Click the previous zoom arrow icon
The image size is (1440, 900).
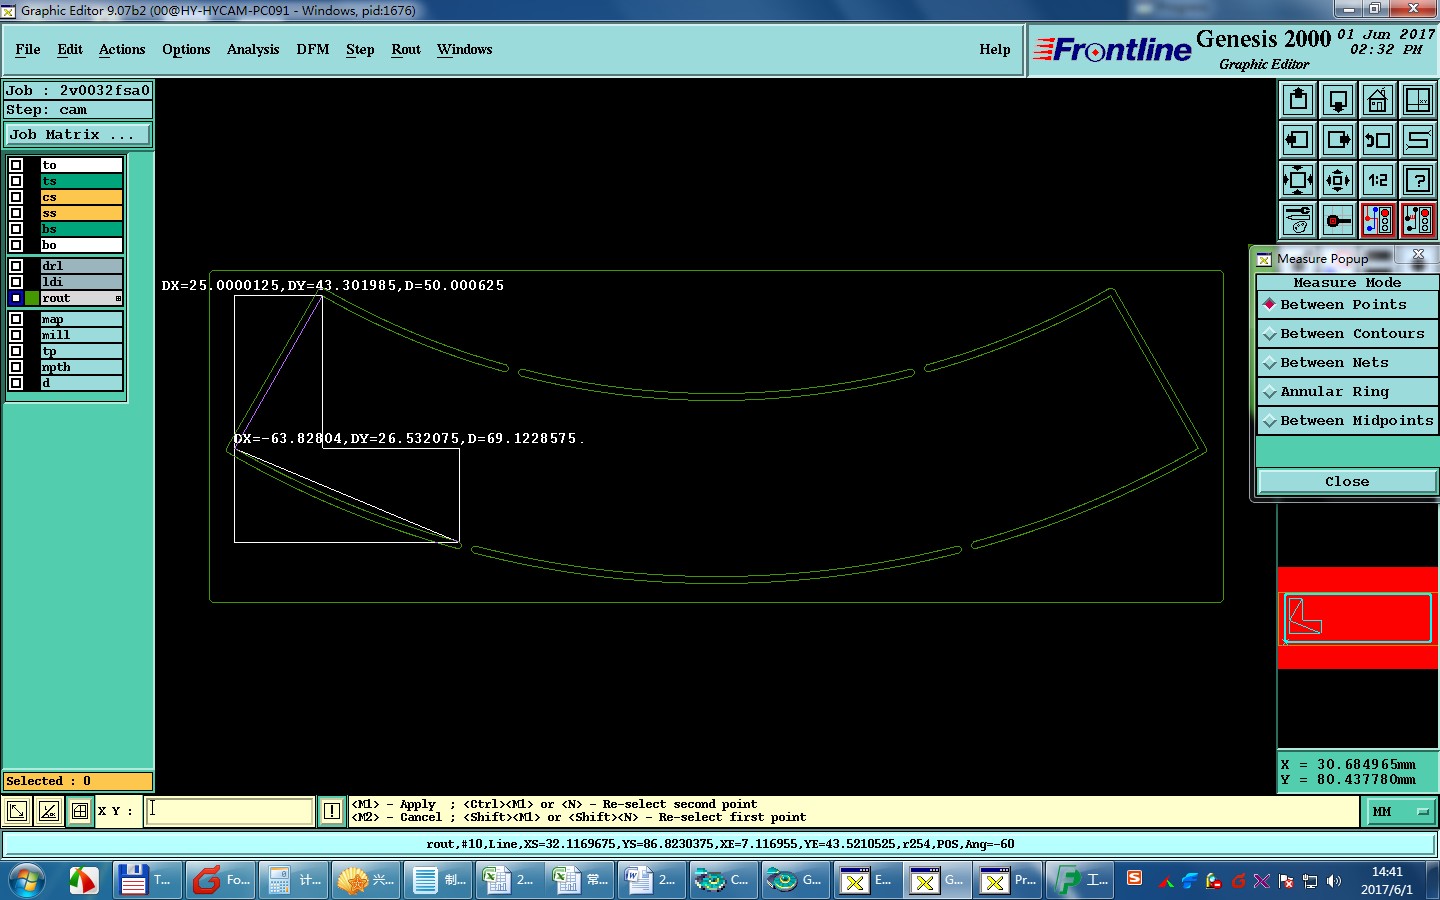click(x=1378, y=140)
